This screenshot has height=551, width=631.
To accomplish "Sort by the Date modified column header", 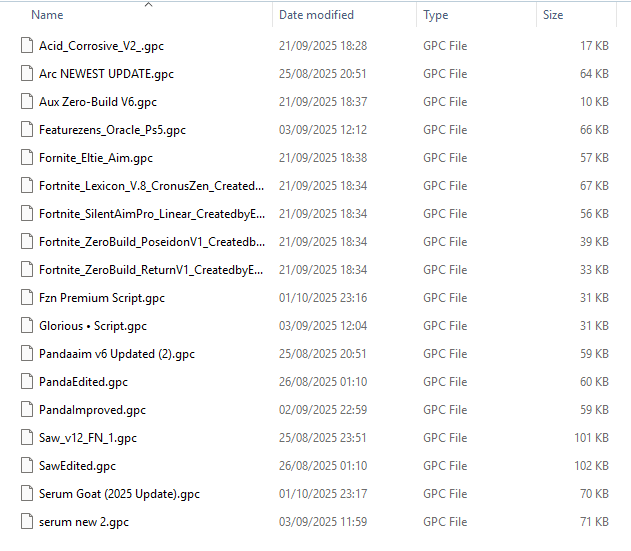I will tap(316, 15).
